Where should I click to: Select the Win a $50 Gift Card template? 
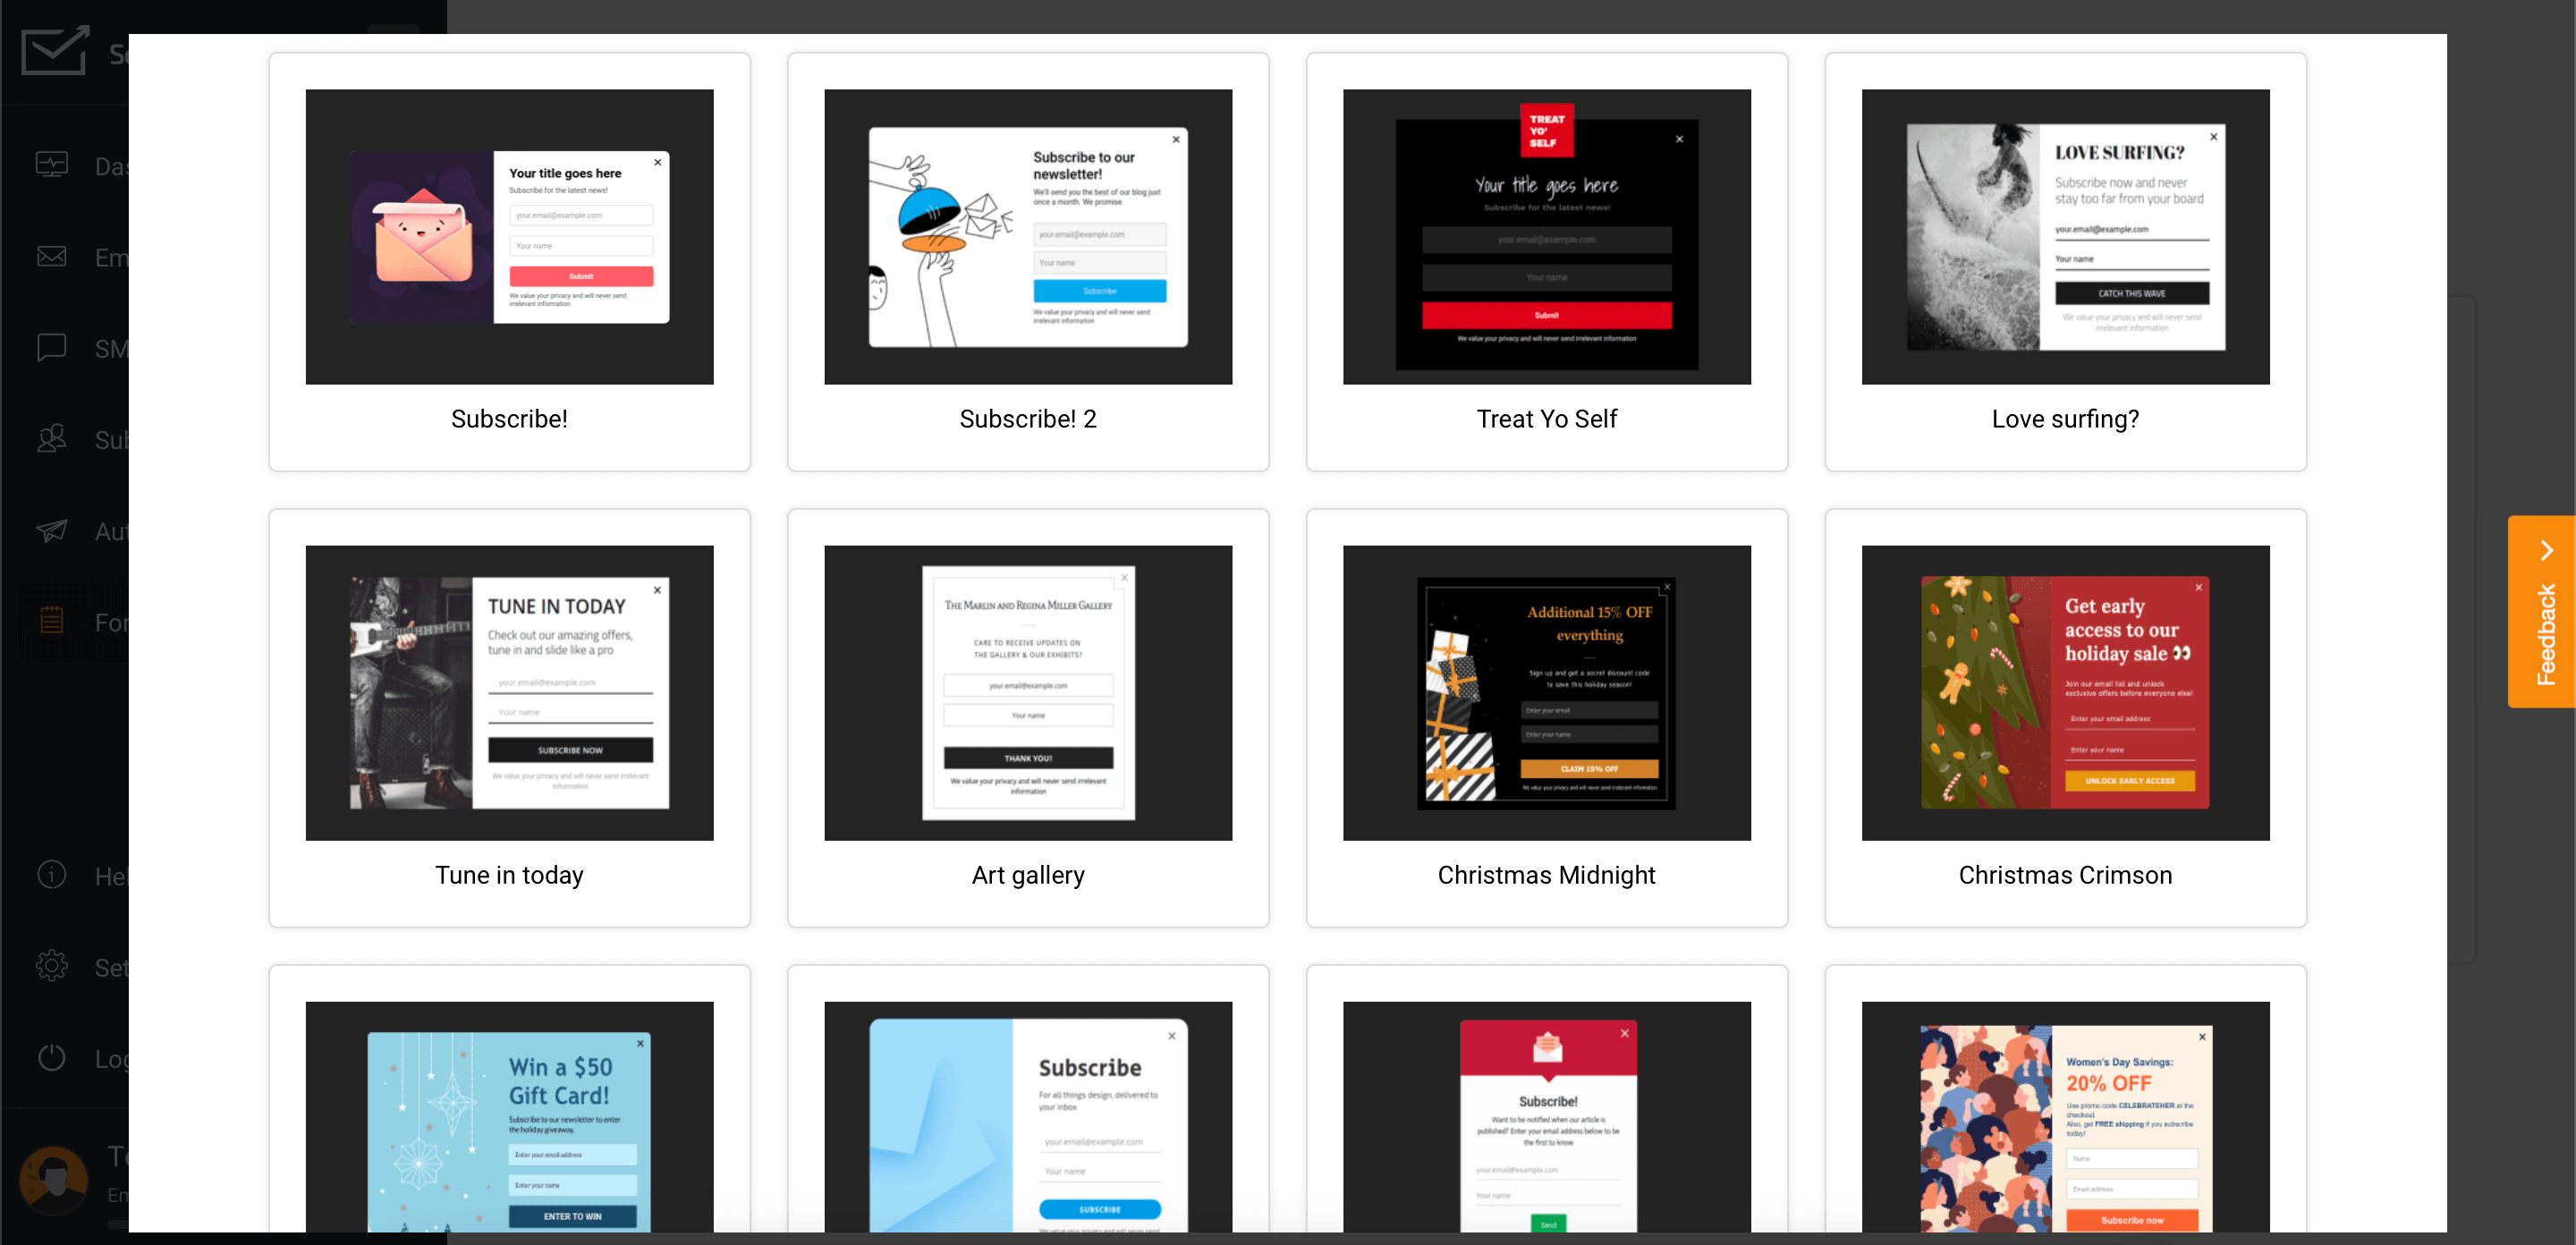pyautogui.click(x=509, y=1100)
